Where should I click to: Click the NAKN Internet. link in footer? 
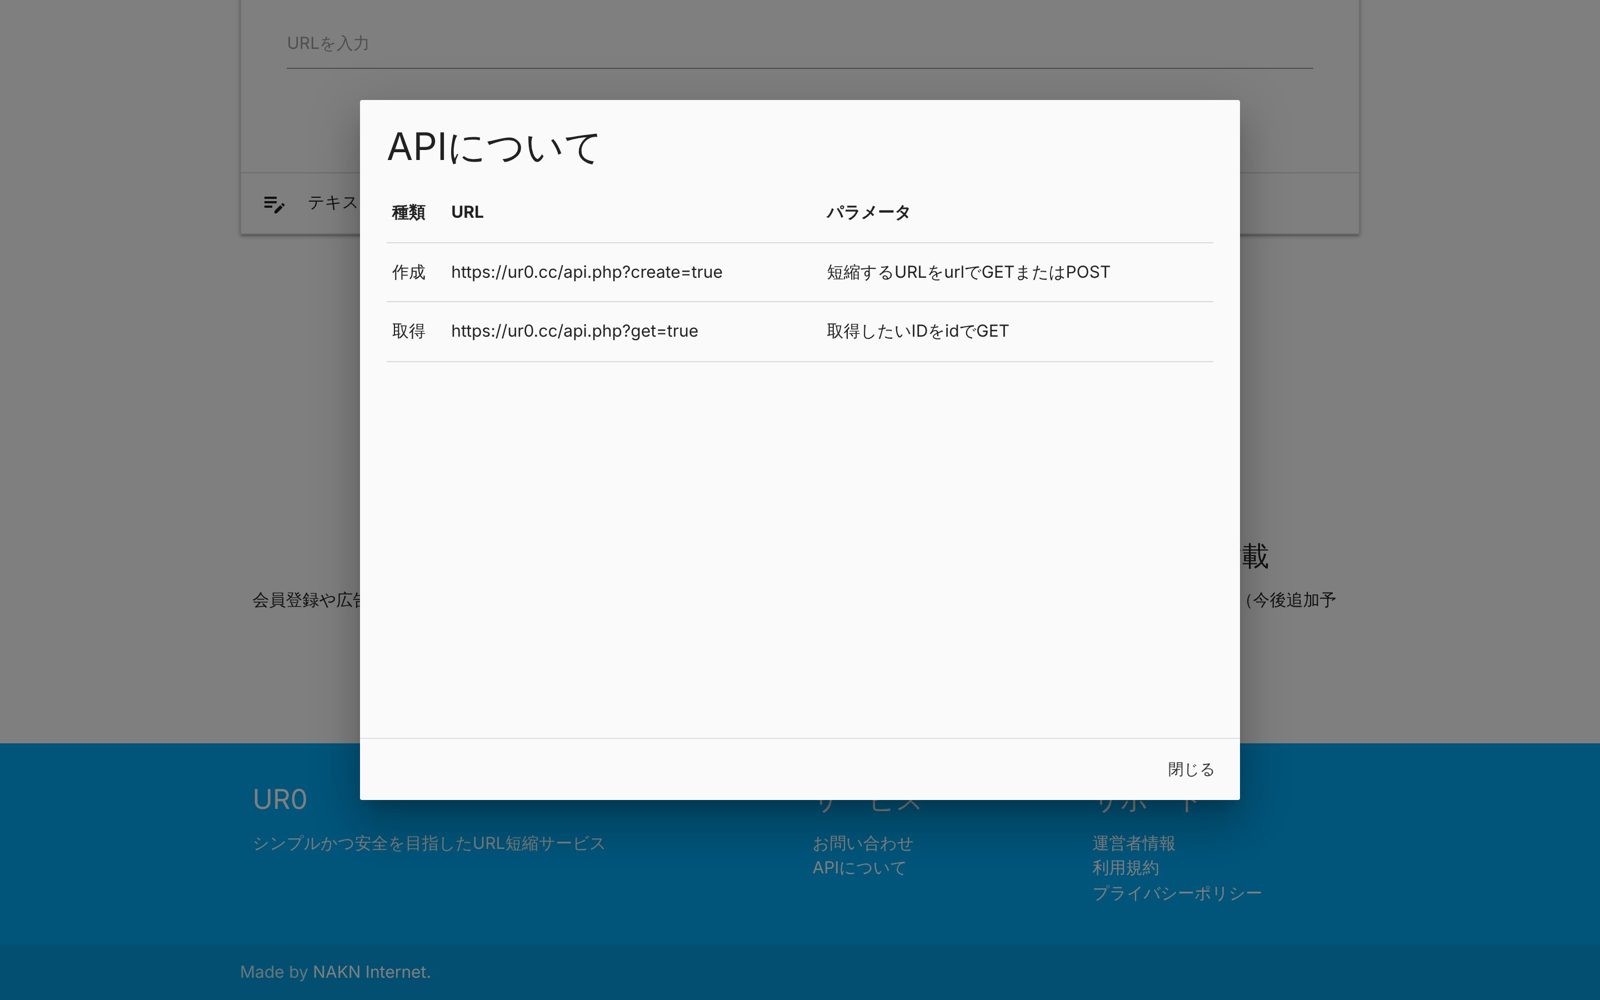pos(371,972)
